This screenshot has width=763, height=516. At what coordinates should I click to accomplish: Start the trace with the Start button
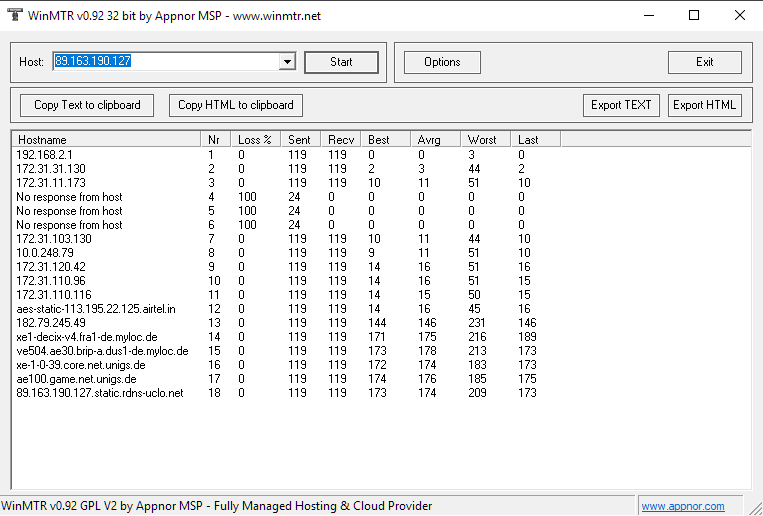pyautogui.click(x=341, y=62)
